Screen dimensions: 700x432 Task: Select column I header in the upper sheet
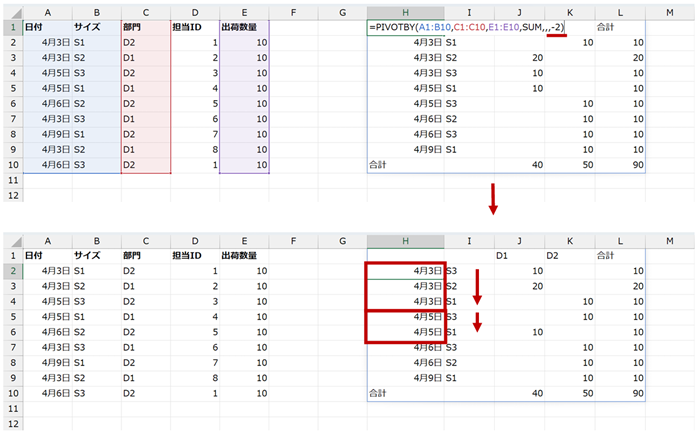(469, 12)
